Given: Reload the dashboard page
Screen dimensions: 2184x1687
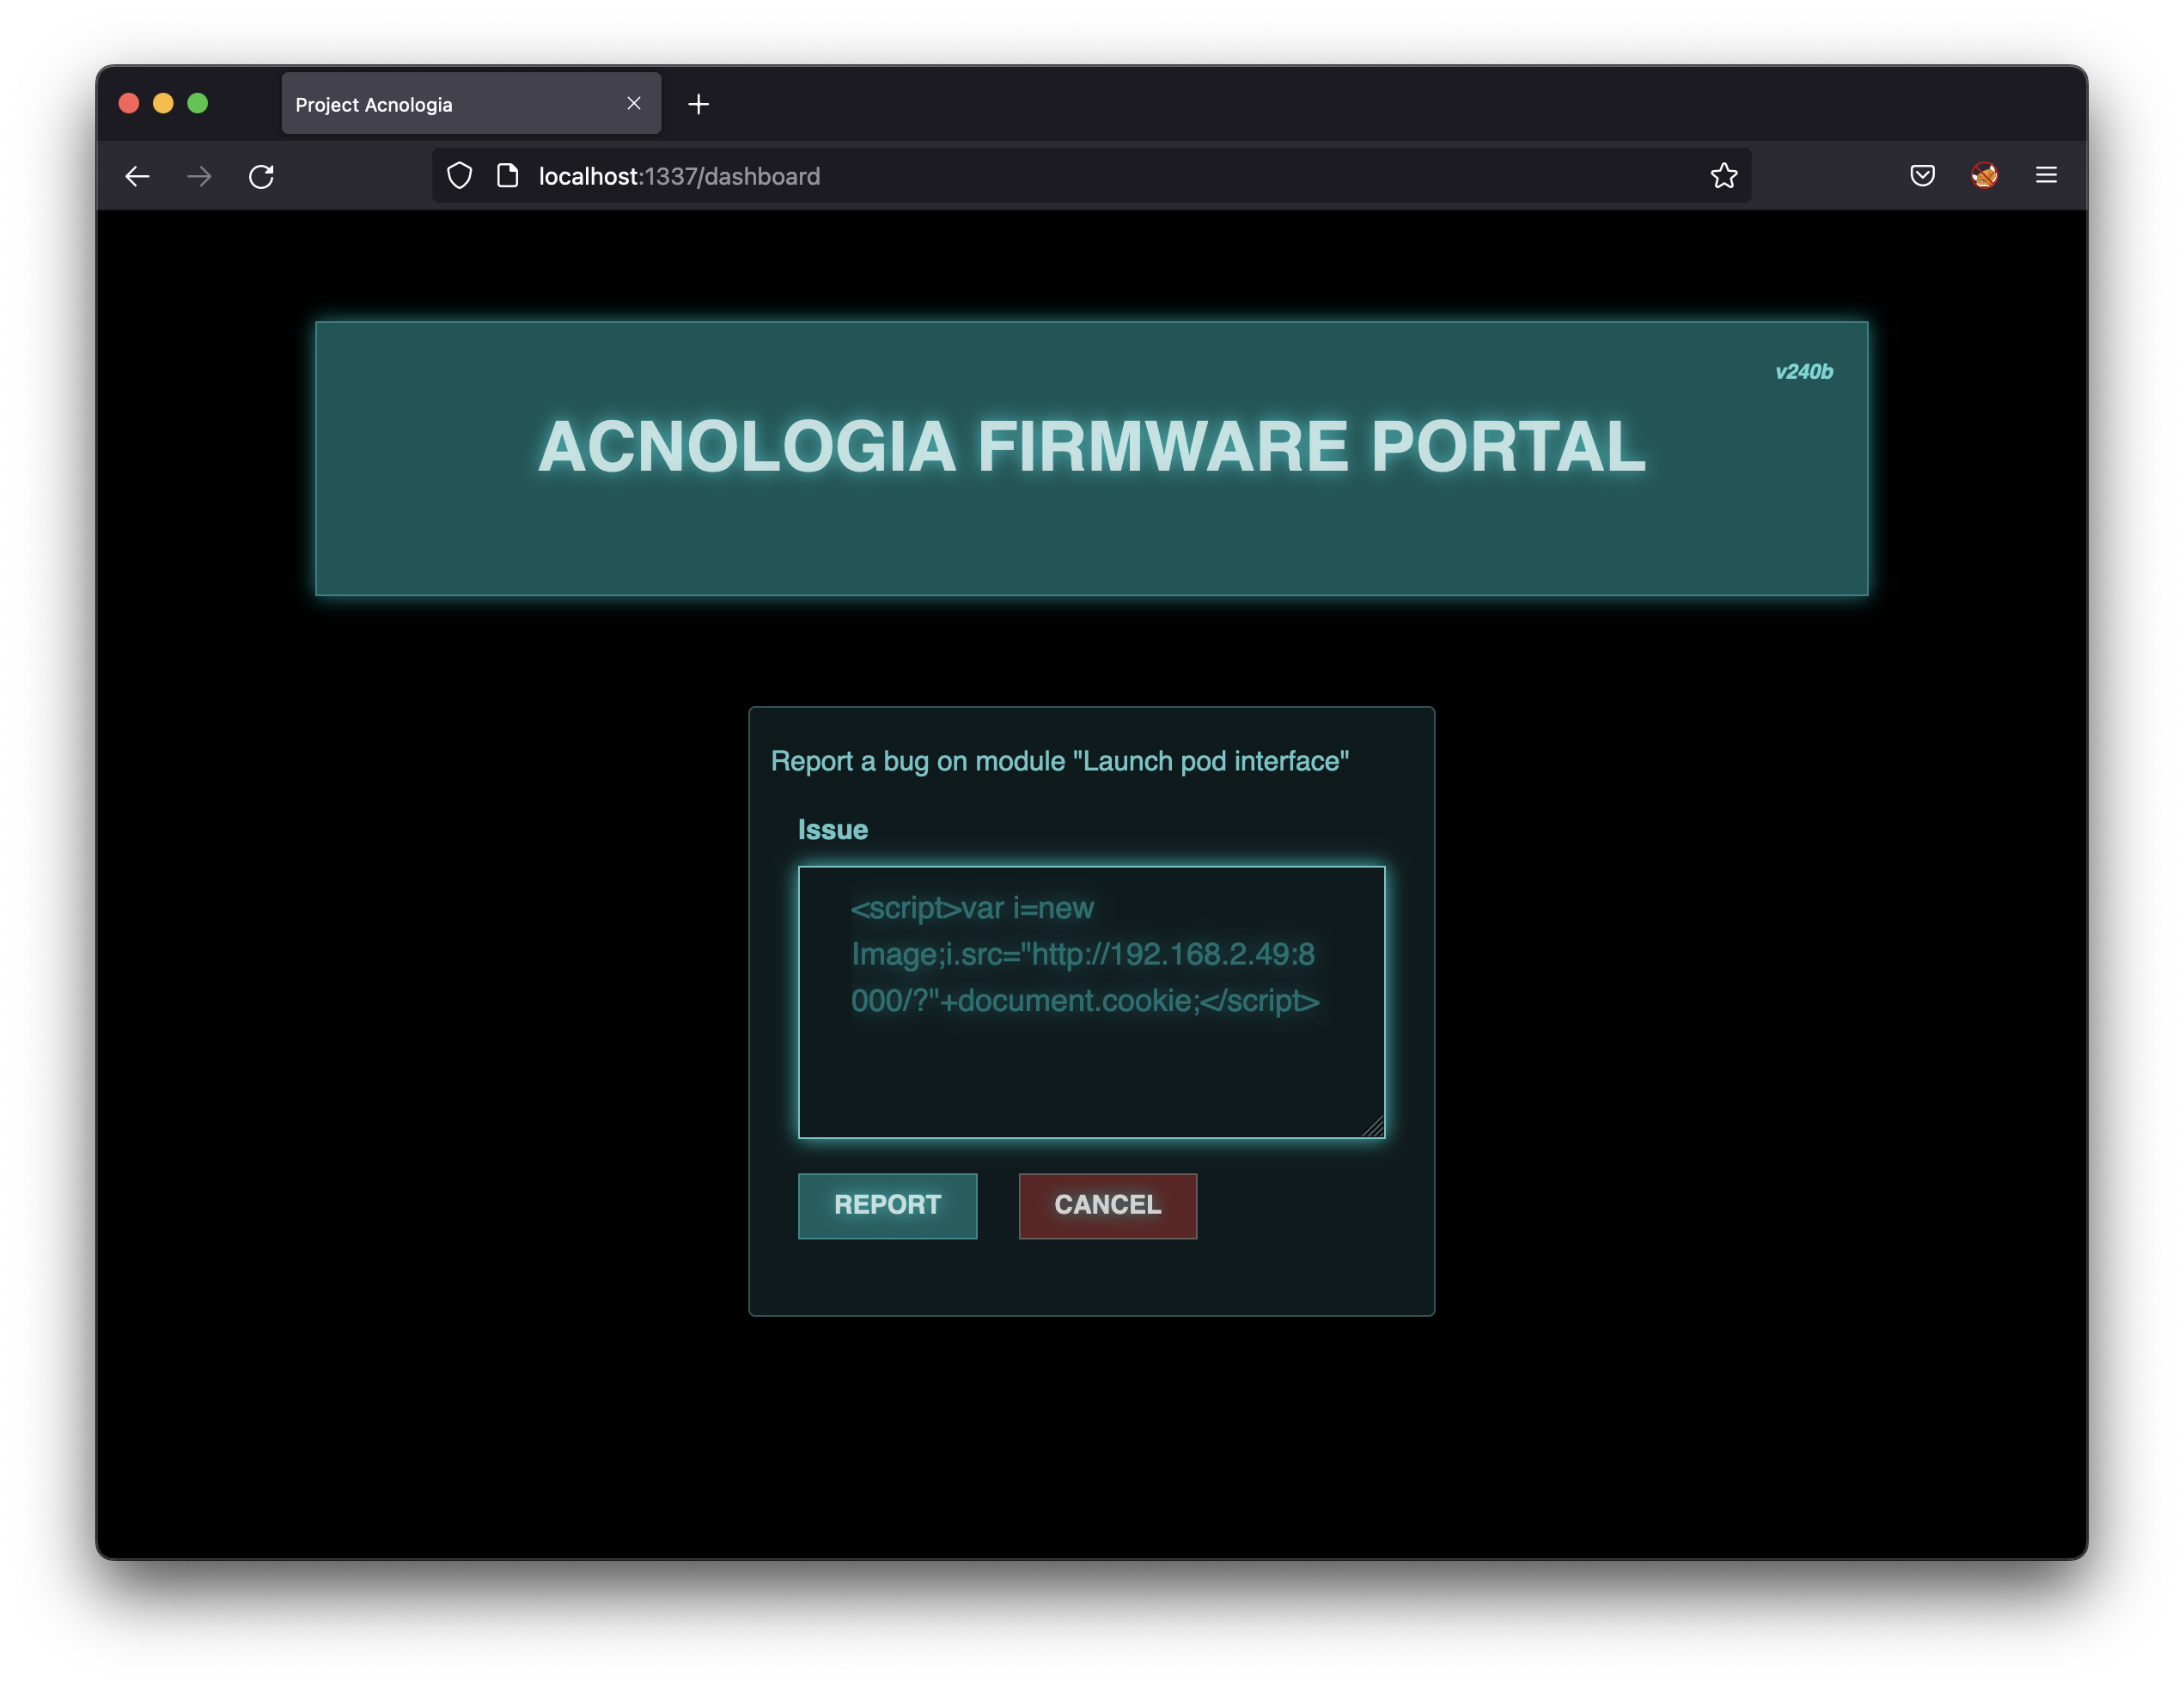Looking at the screenshot, I should (262, 176).
